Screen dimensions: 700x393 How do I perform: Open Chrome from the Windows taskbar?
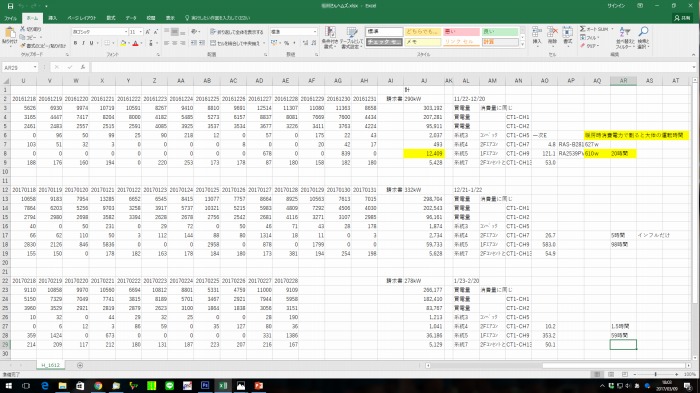(98, 385)
